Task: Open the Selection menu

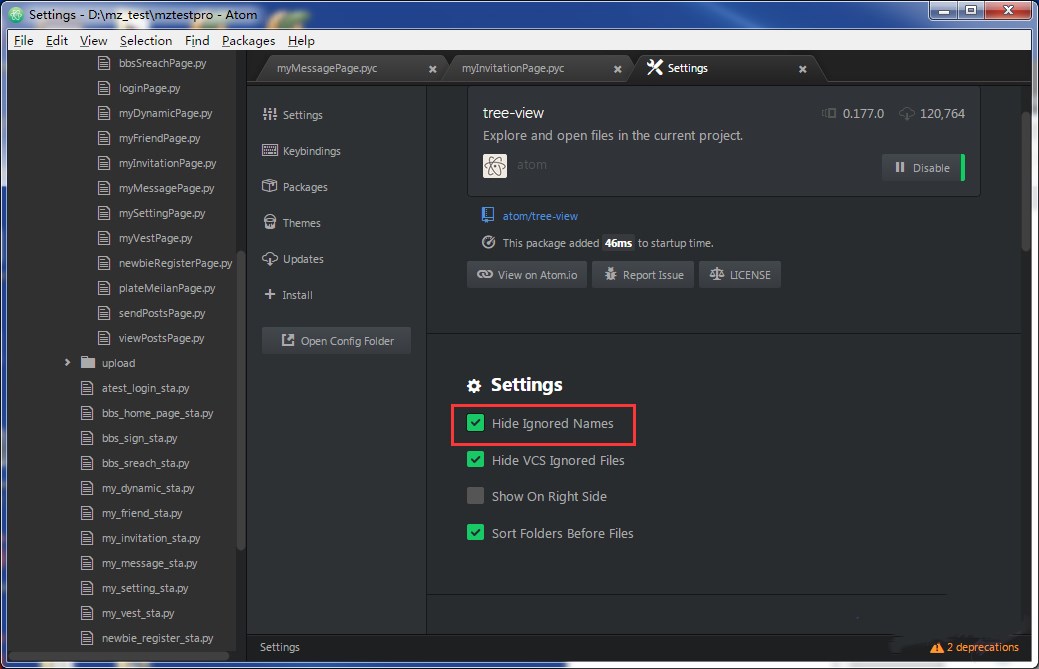Action: [146, 40]
